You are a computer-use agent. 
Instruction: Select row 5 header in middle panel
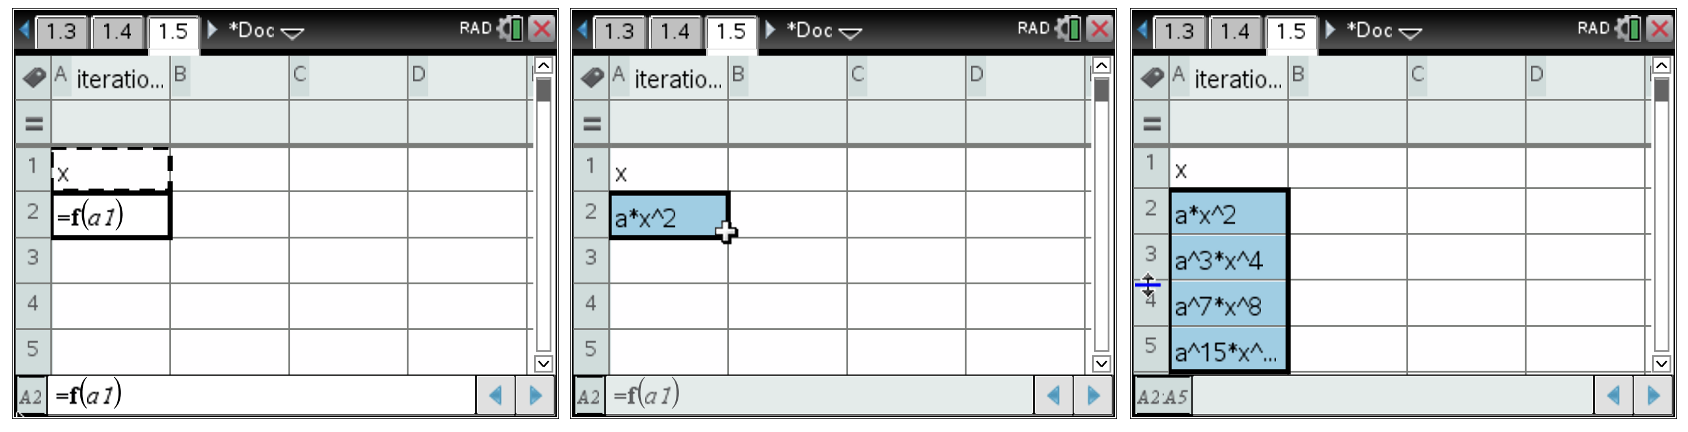point(590,349)
